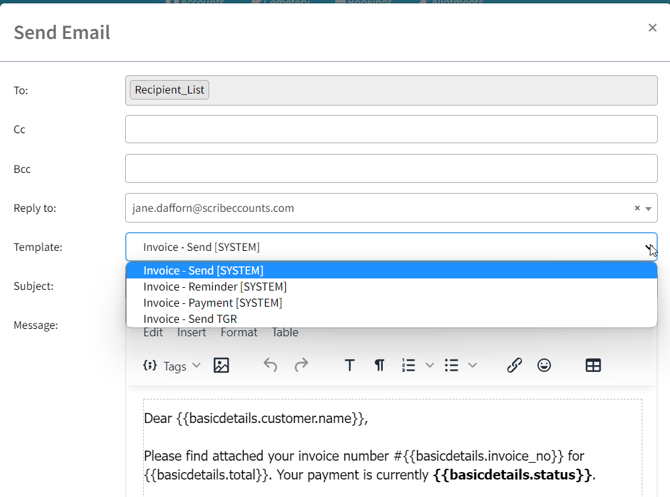Expand the Reply to dropdown arrow
Image resolution: width=670 pixels, height=497 pixels.
[x=648, y=209]
